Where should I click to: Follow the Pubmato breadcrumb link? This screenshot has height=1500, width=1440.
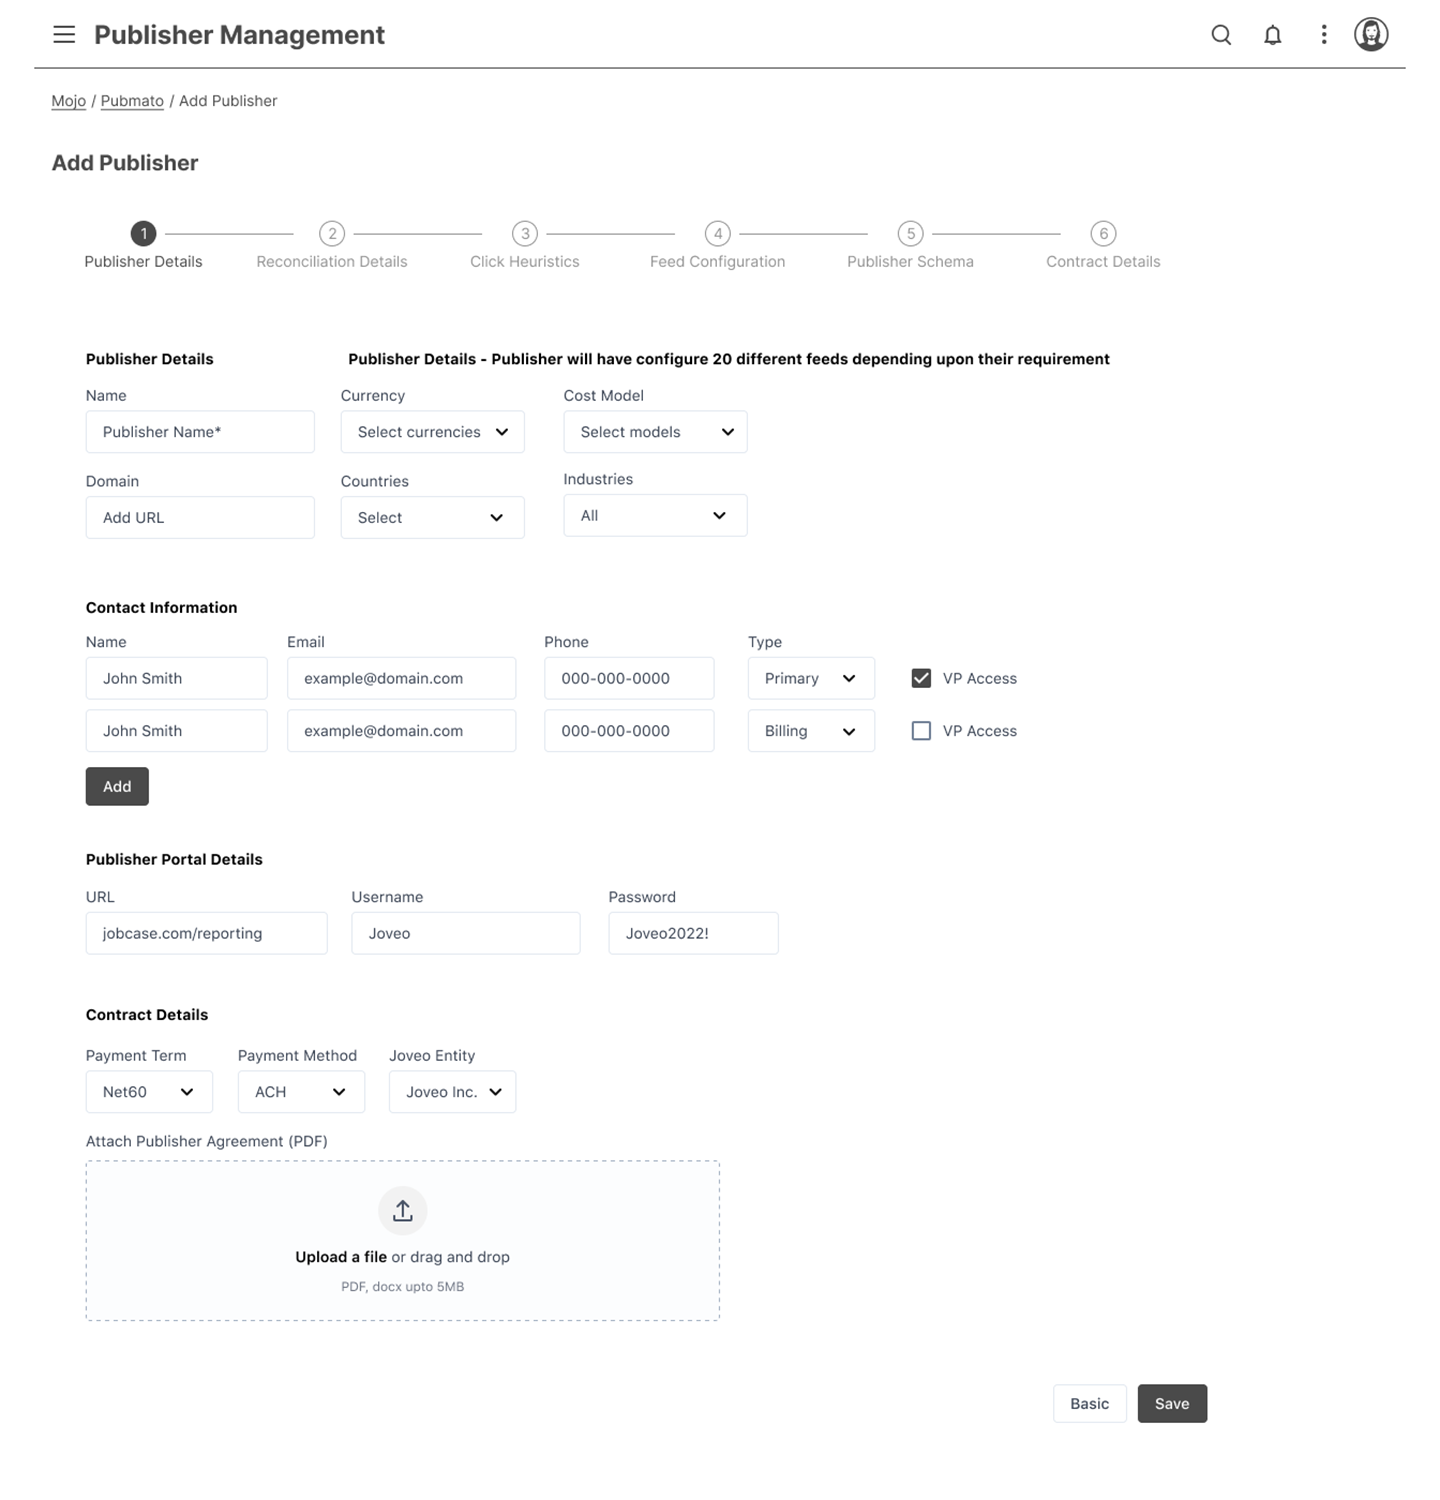tap(132, 101)
